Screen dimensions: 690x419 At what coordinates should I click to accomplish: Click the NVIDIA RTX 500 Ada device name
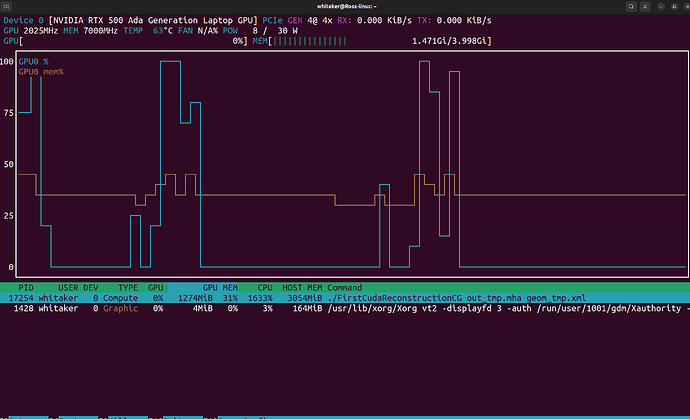click(x=153, y=21)
